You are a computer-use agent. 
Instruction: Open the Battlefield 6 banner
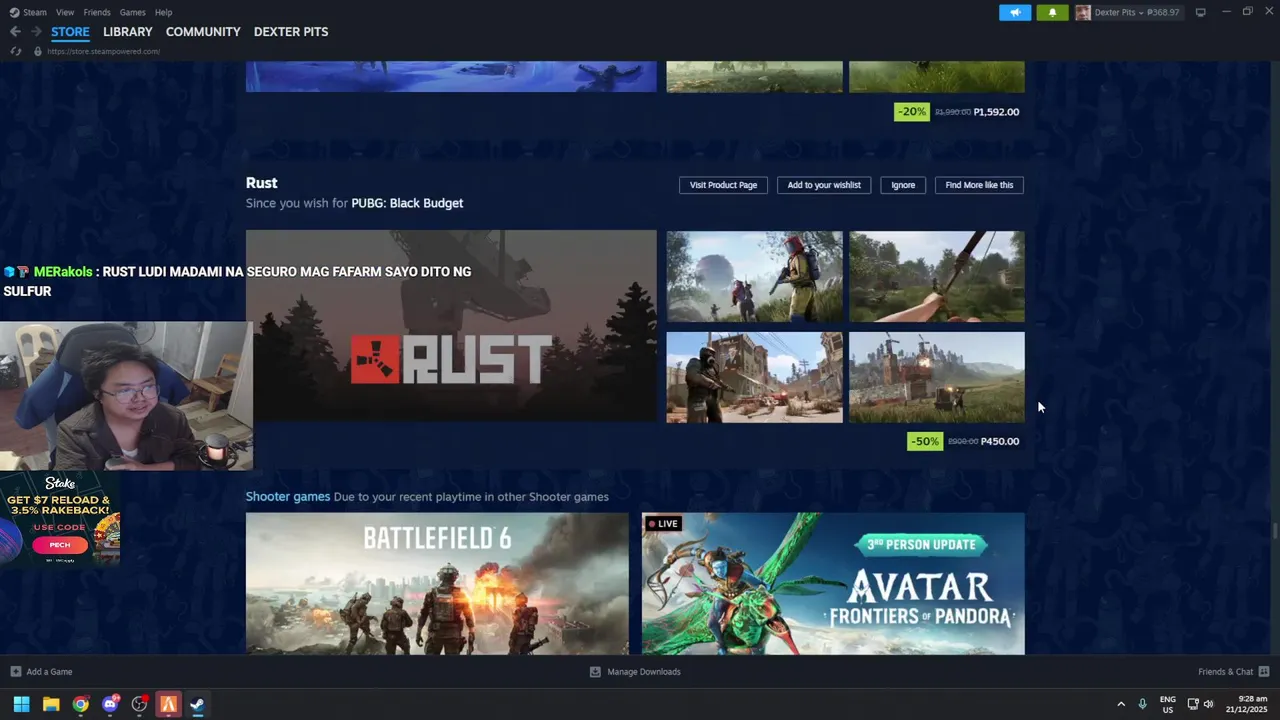tap(437, 584)
